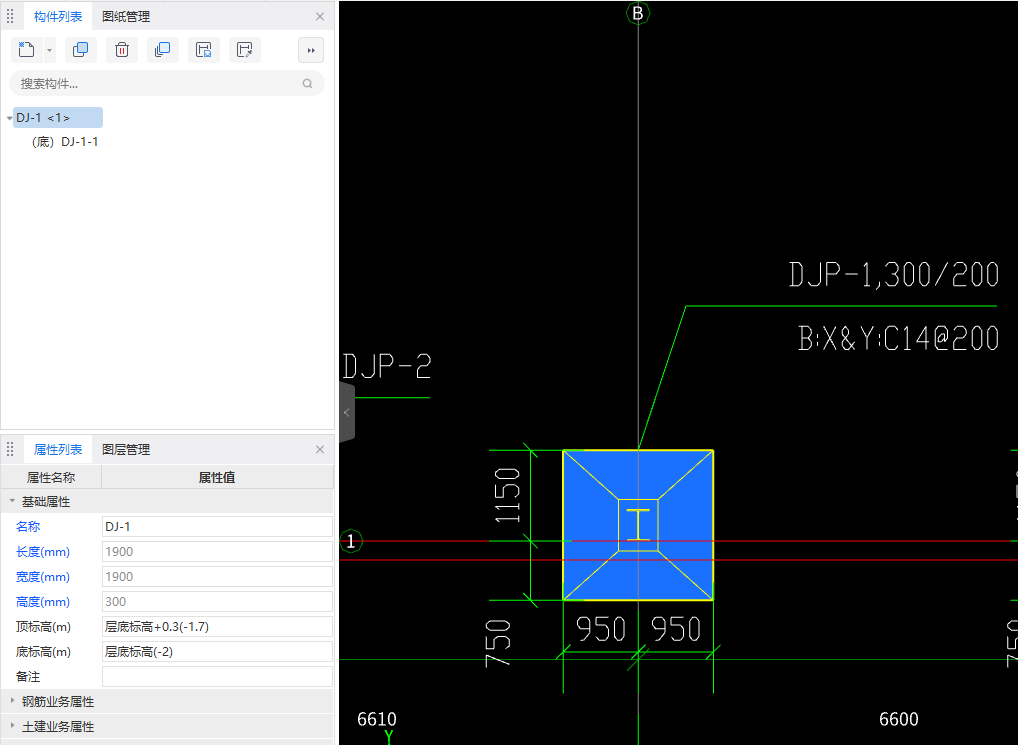
Task: Edit the 名称 value DJ-1
Action: 217,526
